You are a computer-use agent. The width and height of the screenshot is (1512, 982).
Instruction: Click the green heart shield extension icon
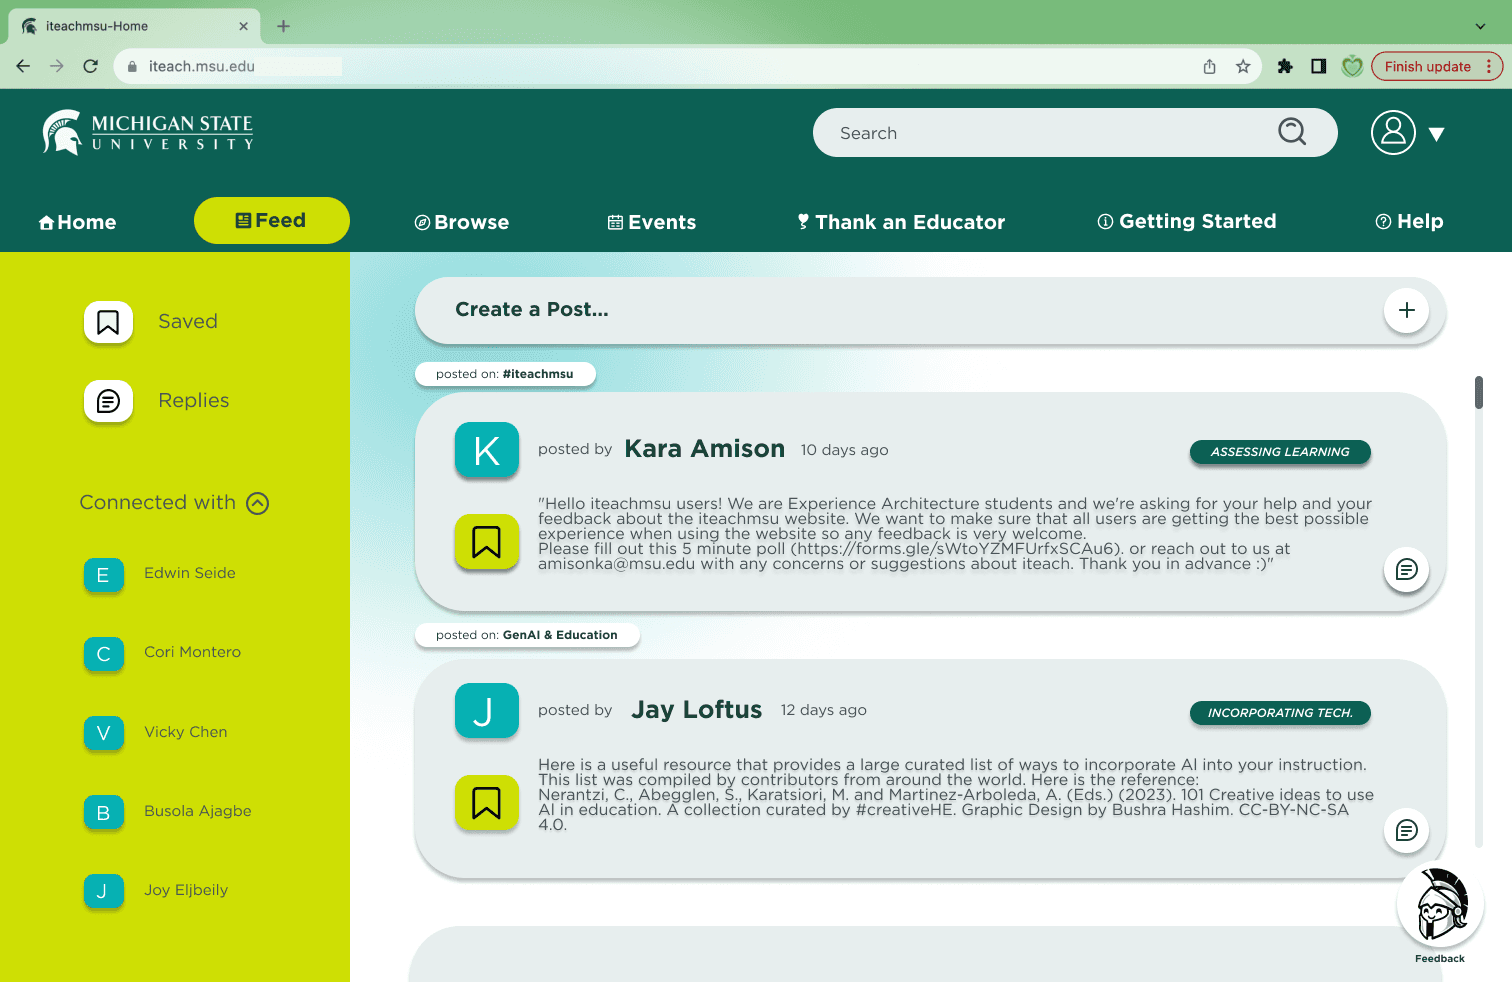1352,66
